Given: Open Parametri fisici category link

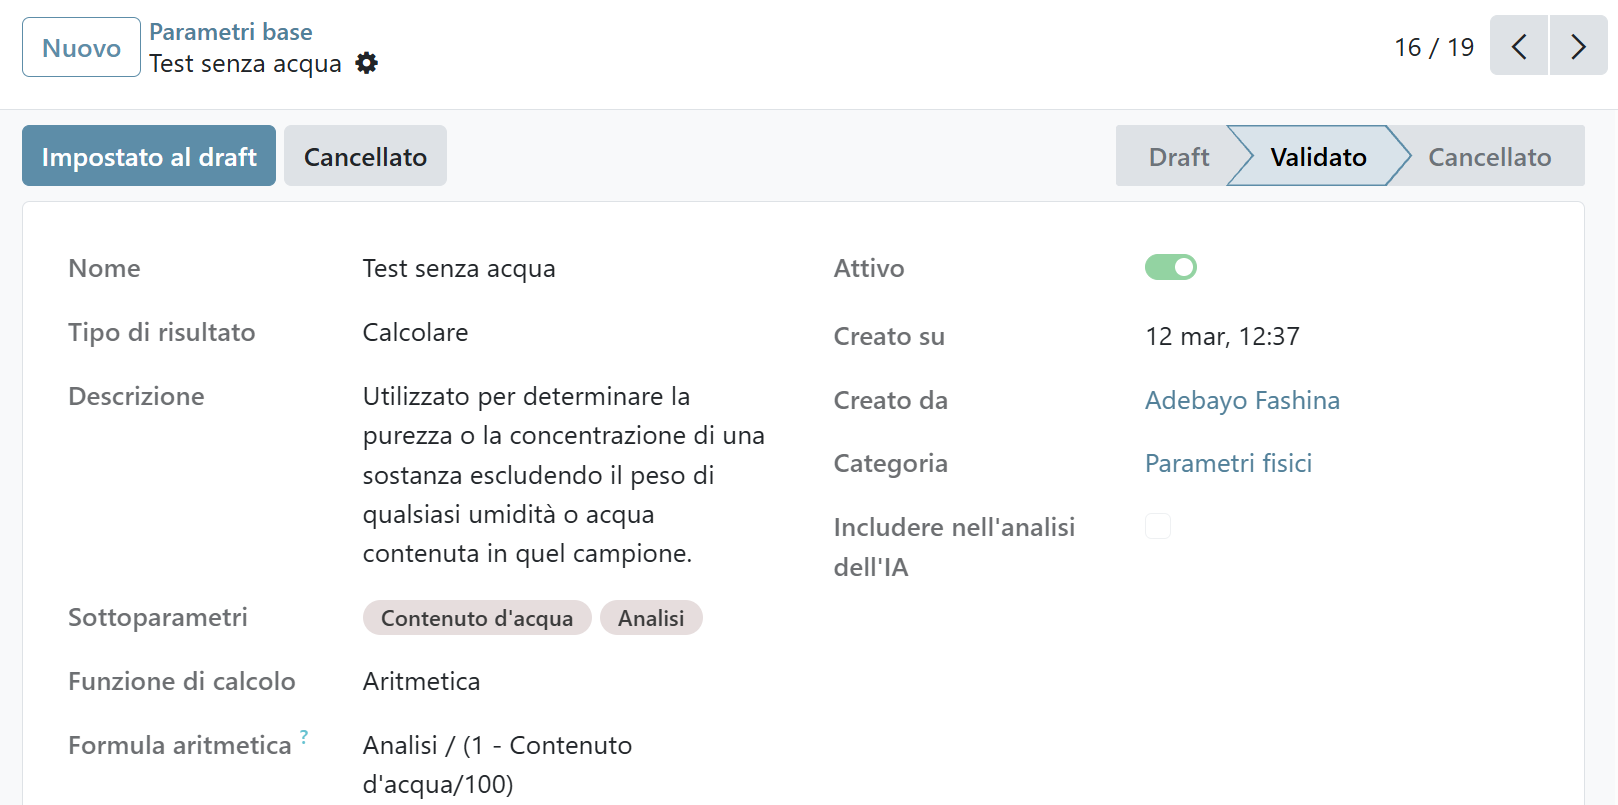Looking at the screenshot, I should [1227, 463].
